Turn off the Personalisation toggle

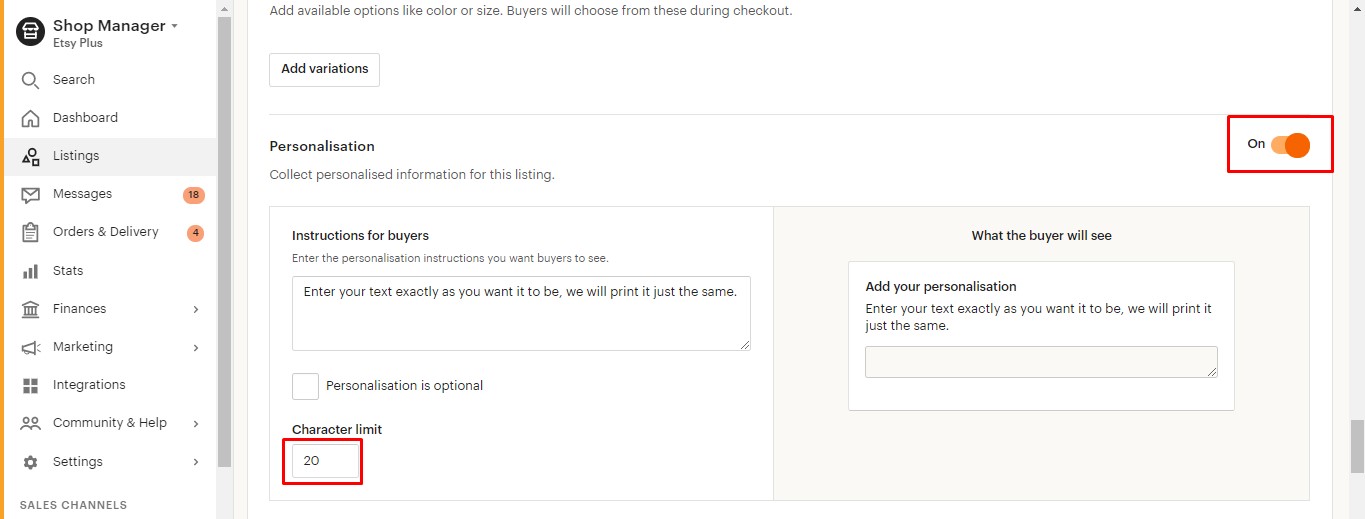(1290, 145)
